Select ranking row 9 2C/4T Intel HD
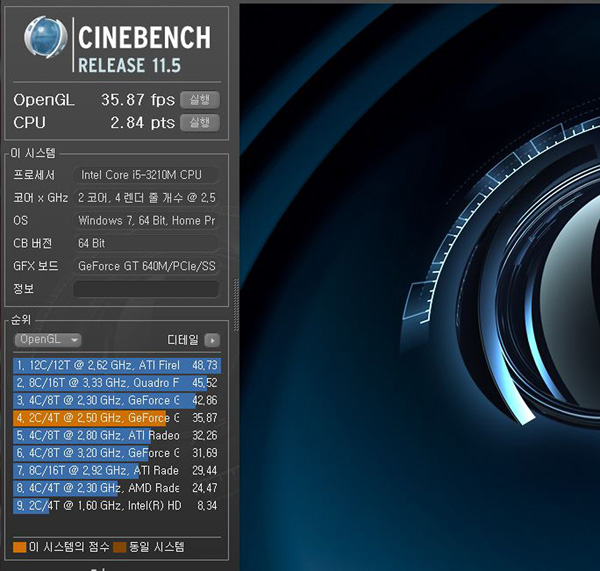This screenshot has height=571, width=600. point(117,506)
